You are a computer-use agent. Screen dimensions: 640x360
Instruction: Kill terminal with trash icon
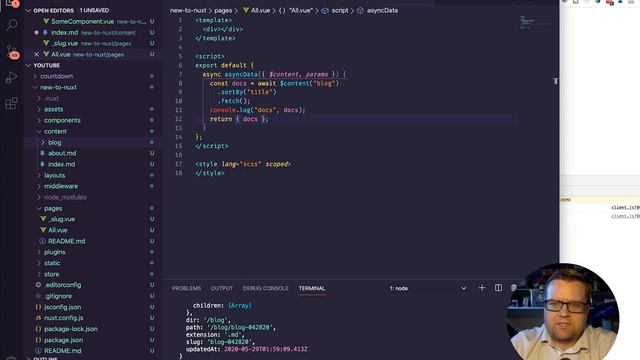pyautogui.click(x=513, y=288)
